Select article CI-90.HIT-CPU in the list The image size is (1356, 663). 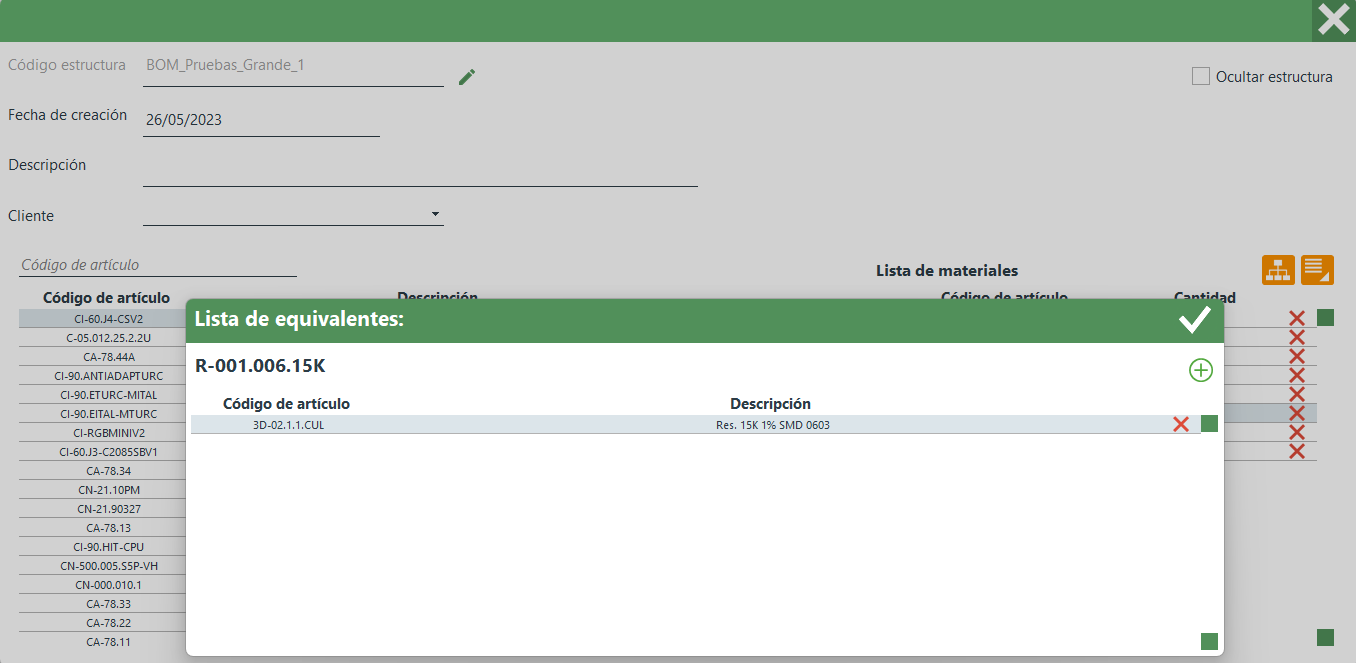(x=108, y=547)
